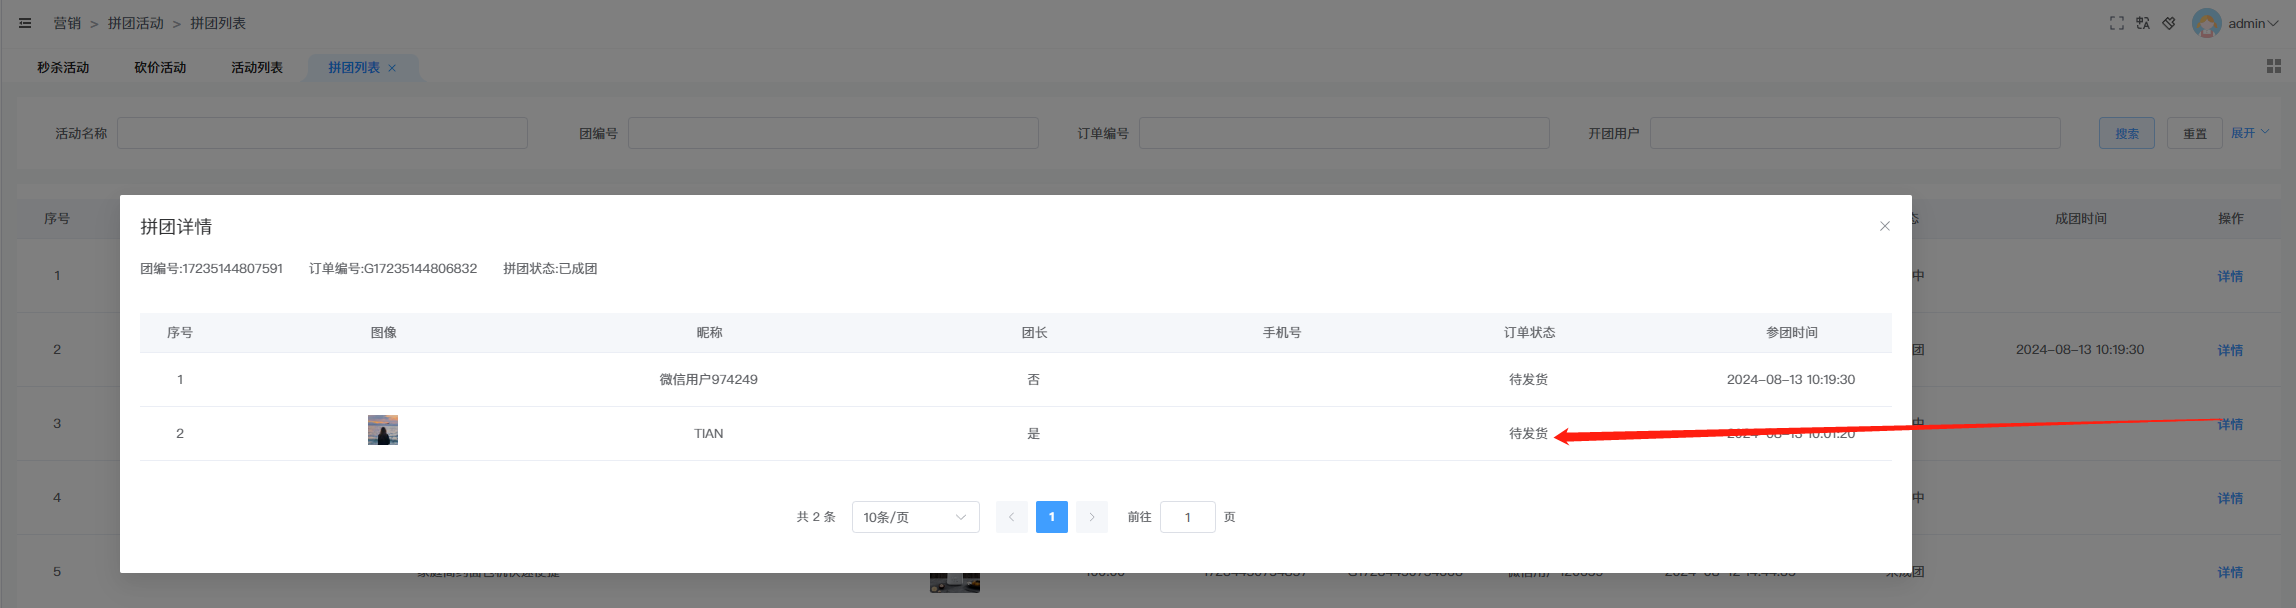Click TIAN's avatar thumbnail
Image resolution: width=2296 pixels, height=608 pixels.
coord(383,430)
